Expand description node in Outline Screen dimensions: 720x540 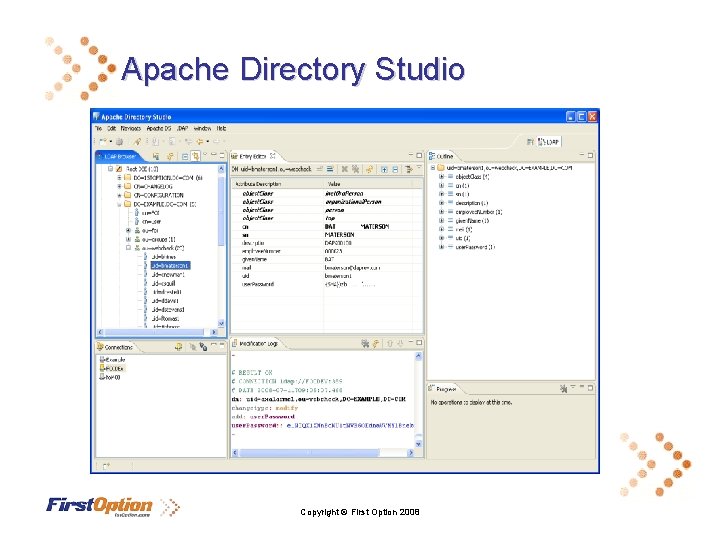[441, 203]
